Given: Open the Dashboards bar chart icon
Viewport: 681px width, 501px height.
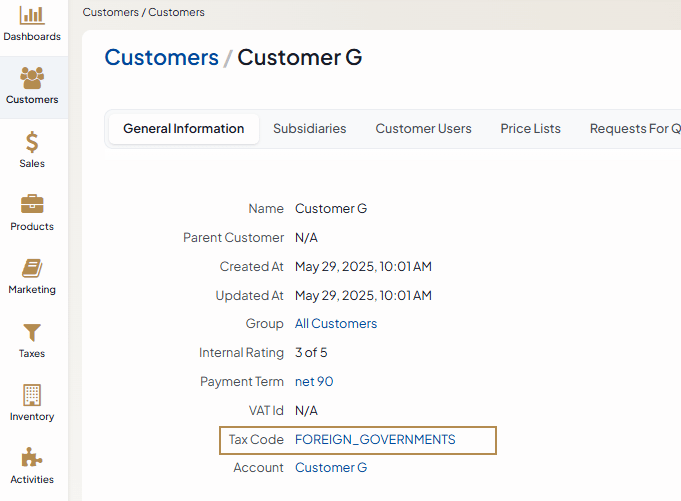Looking at the screenshot, I should pos(32,16).
